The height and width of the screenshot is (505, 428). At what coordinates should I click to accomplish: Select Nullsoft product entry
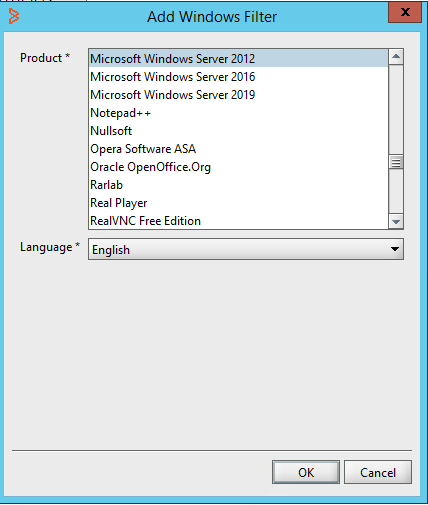(x=239, y=131)
